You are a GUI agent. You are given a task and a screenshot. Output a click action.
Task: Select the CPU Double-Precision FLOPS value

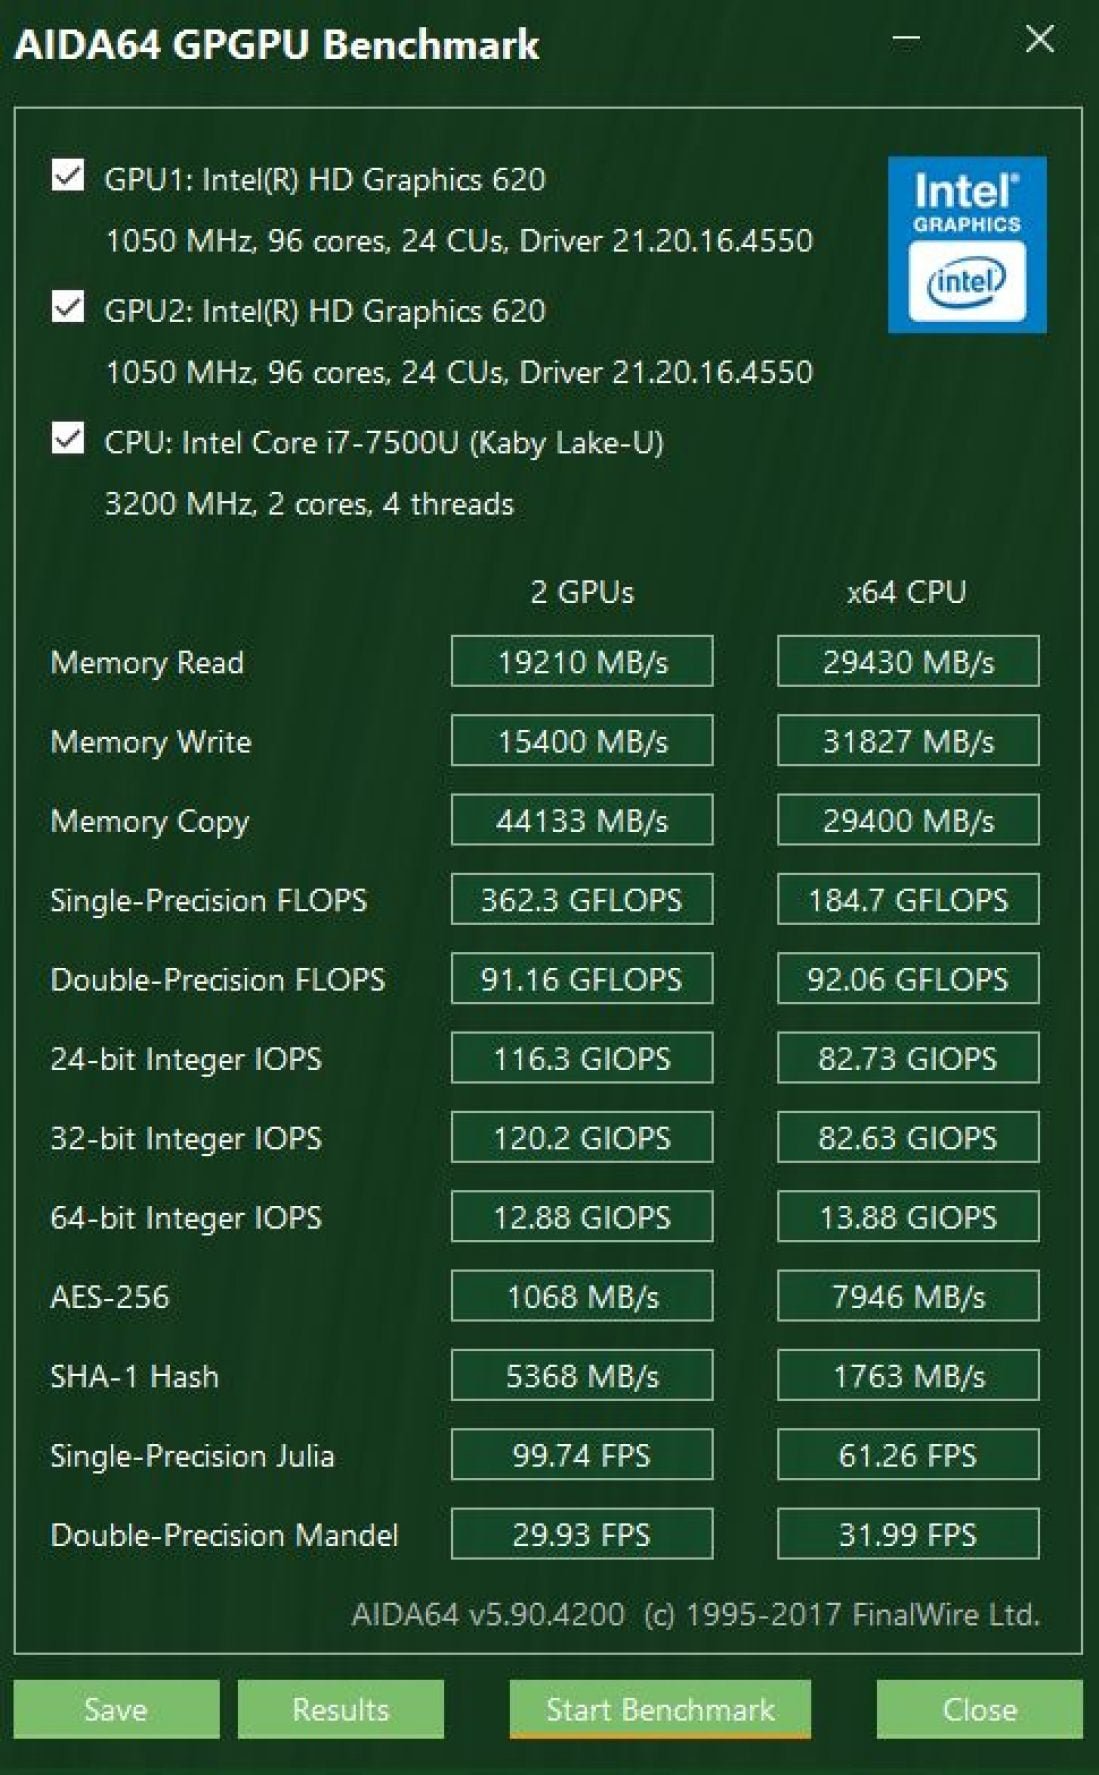(908, 979)
